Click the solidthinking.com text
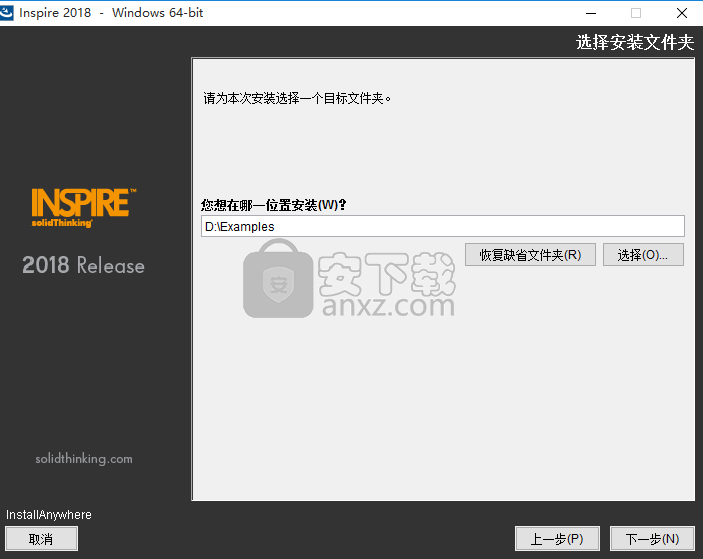The height and width of the screenshot is (559, 703). pos(84,459)
